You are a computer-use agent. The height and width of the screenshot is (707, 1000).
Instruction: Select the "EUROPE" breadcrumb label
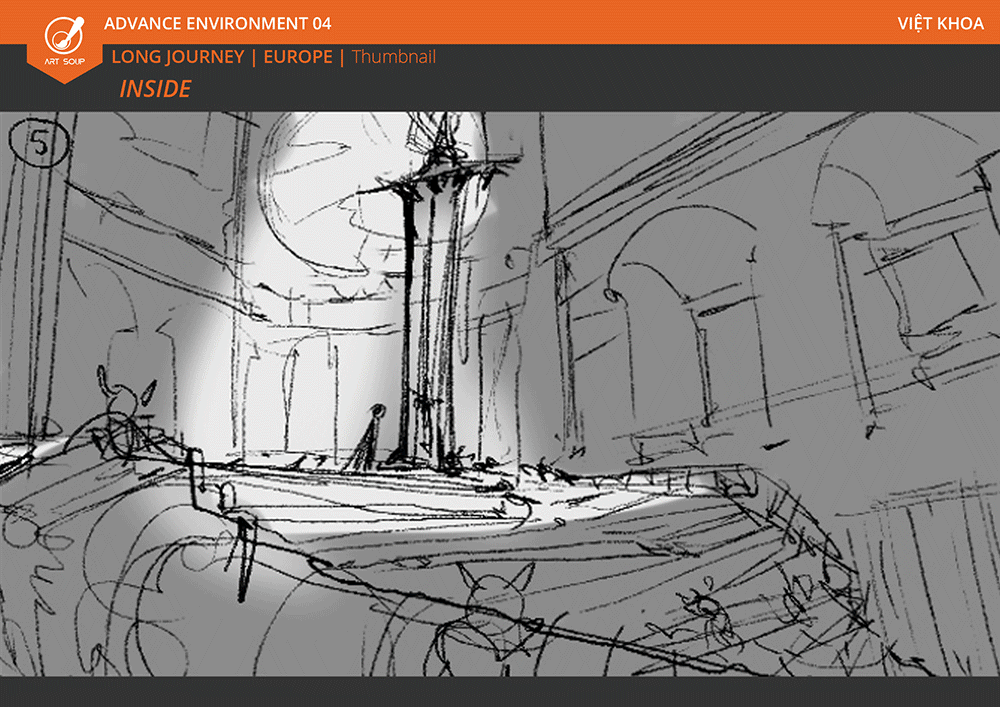pyautogui.click(x=298, y=57)
